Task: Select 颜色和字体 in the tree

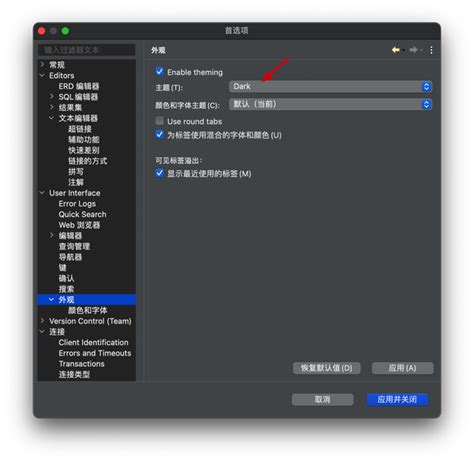Action: coord(88,310)
